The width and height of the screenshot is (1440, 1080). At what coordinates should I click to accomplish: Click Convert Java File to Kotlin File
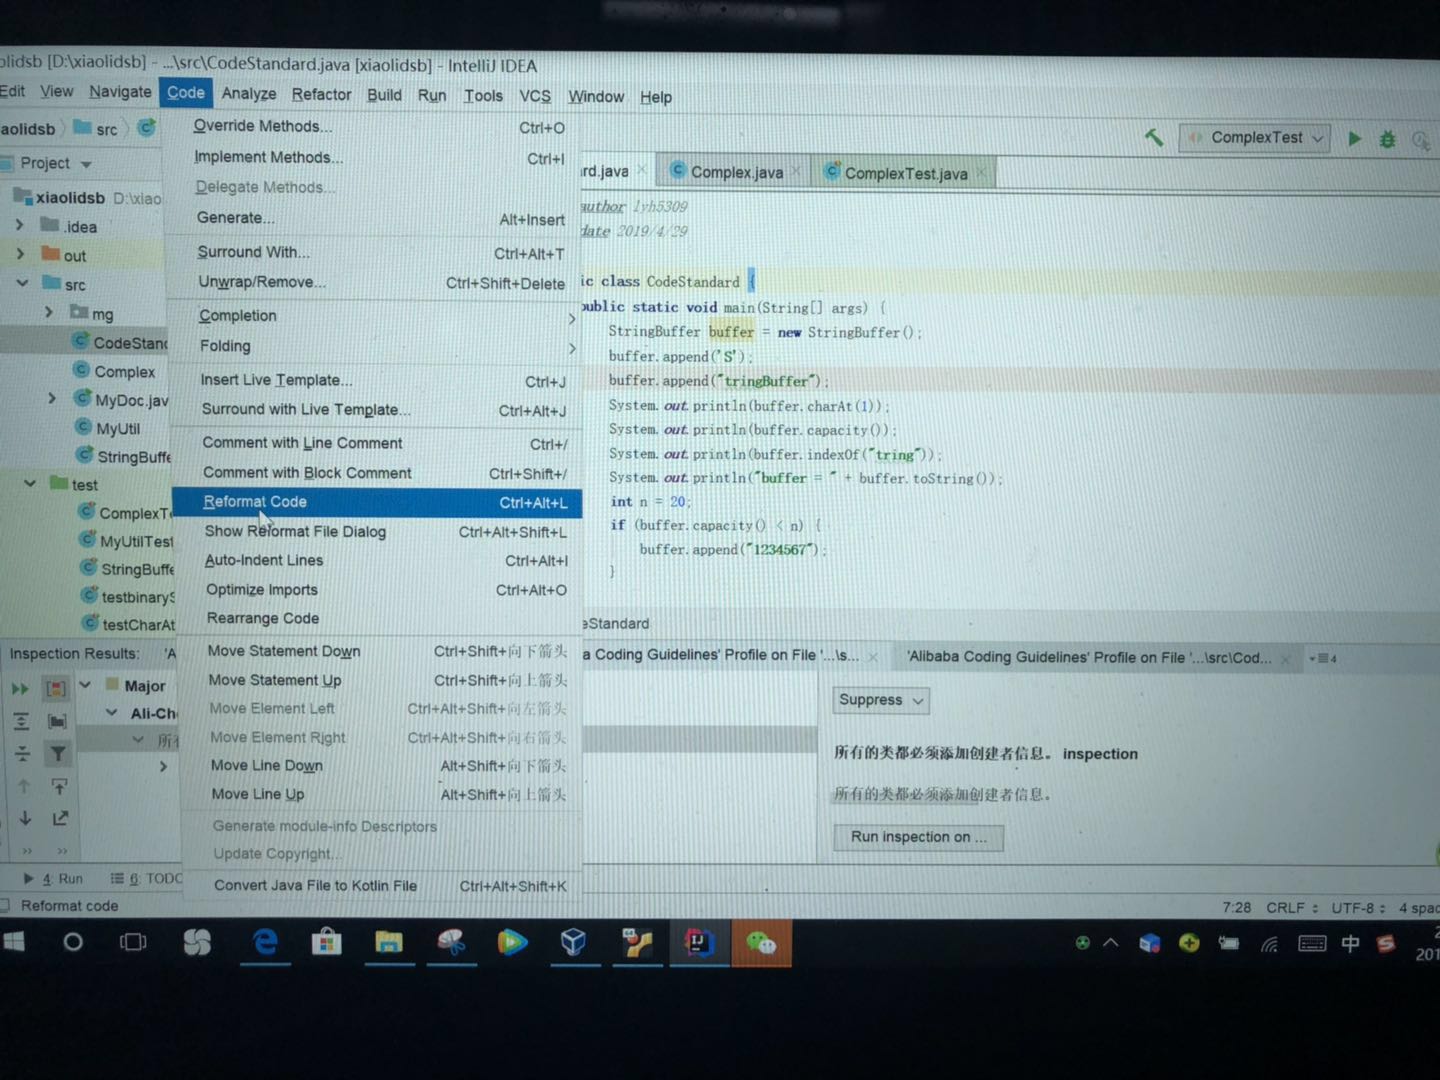coord(381,886)
